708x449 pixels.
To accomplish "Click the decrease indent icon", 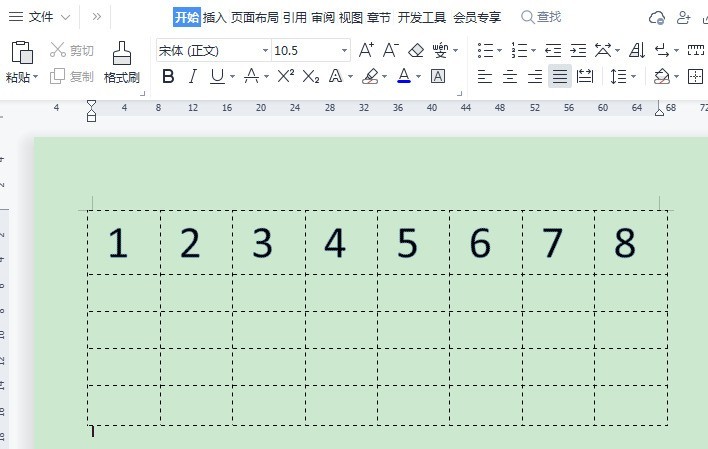I will pos(553,50).
